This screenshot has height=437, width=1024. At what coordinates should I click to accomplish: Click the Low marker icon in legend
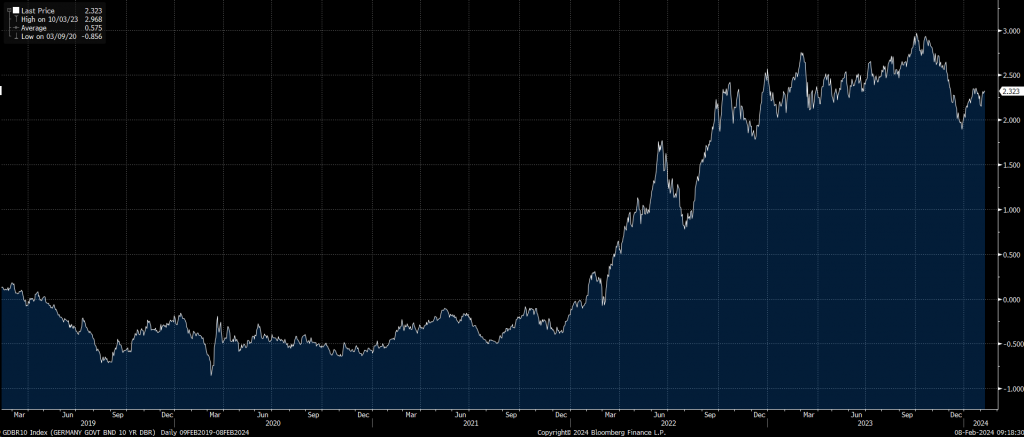click(x=16, y=37)
